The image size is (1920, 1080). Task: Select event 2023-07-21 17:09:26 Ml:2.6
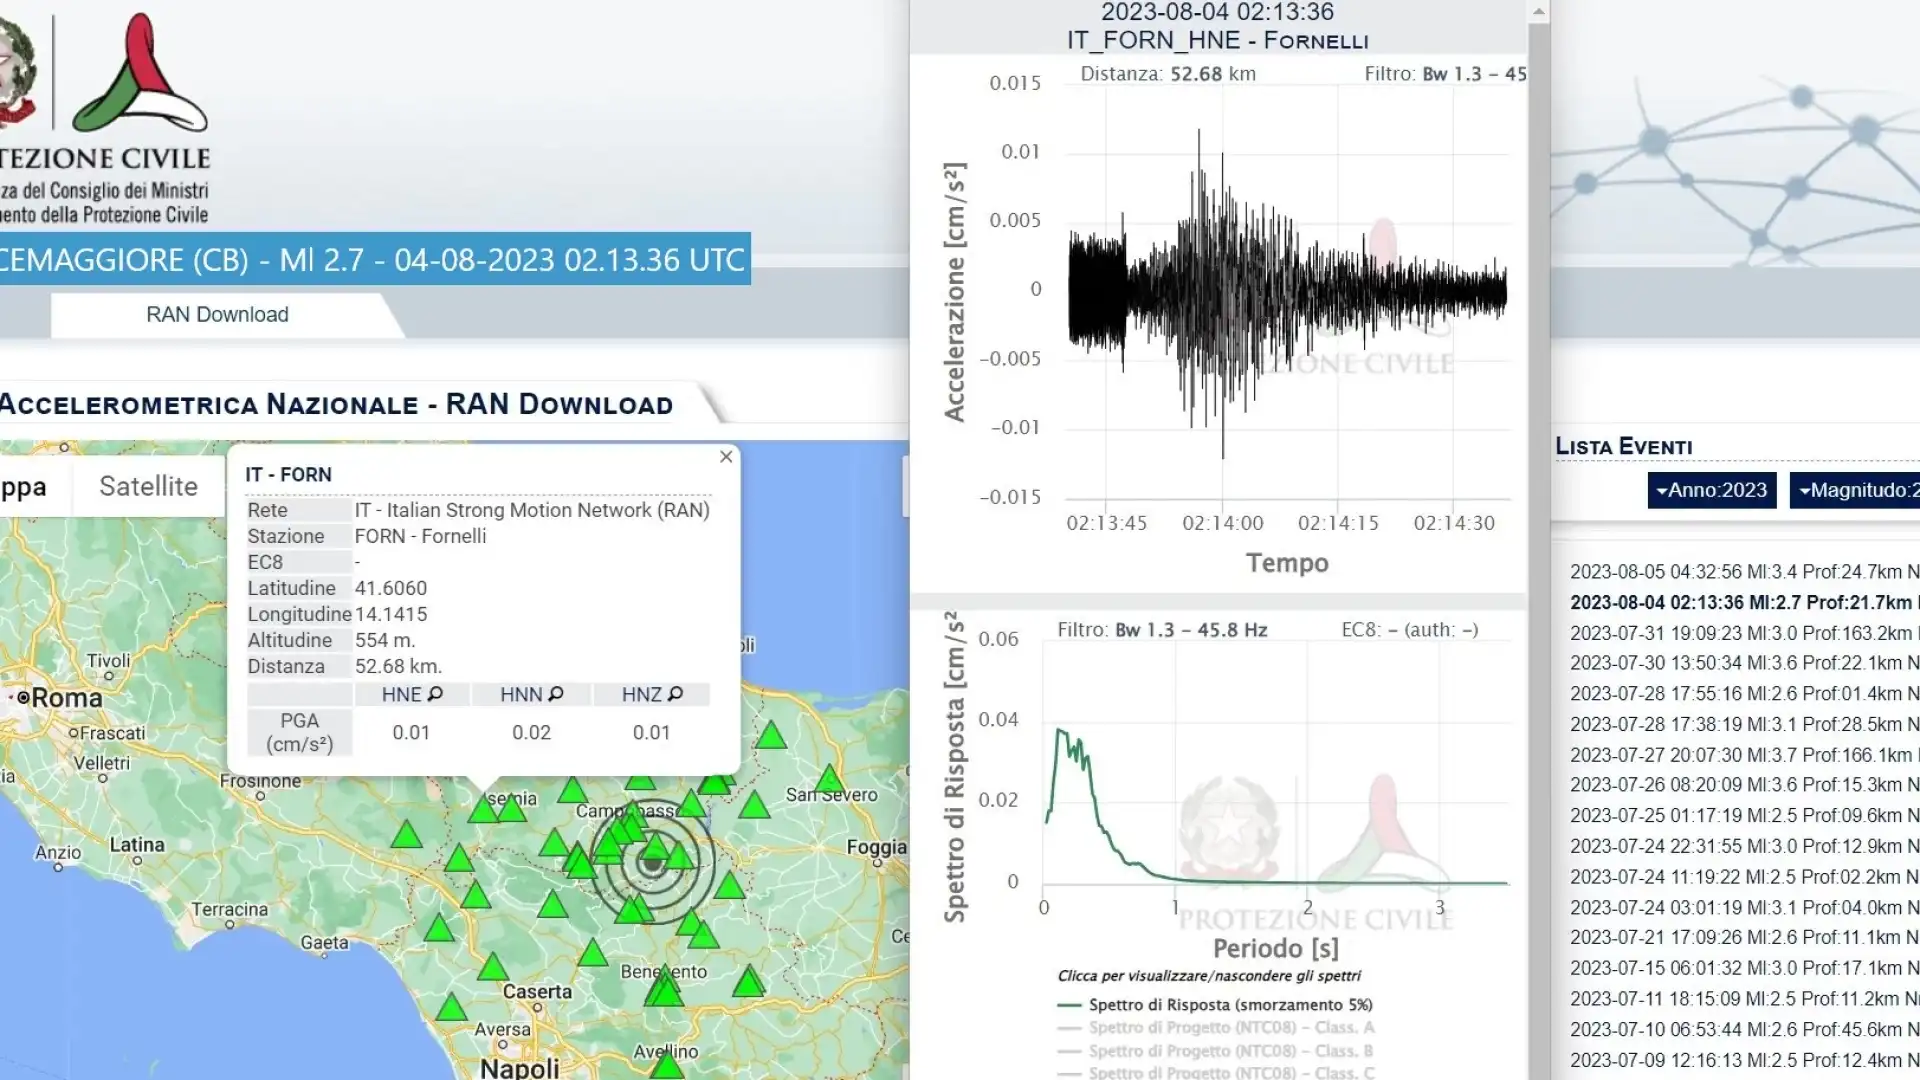point(1744,937)
